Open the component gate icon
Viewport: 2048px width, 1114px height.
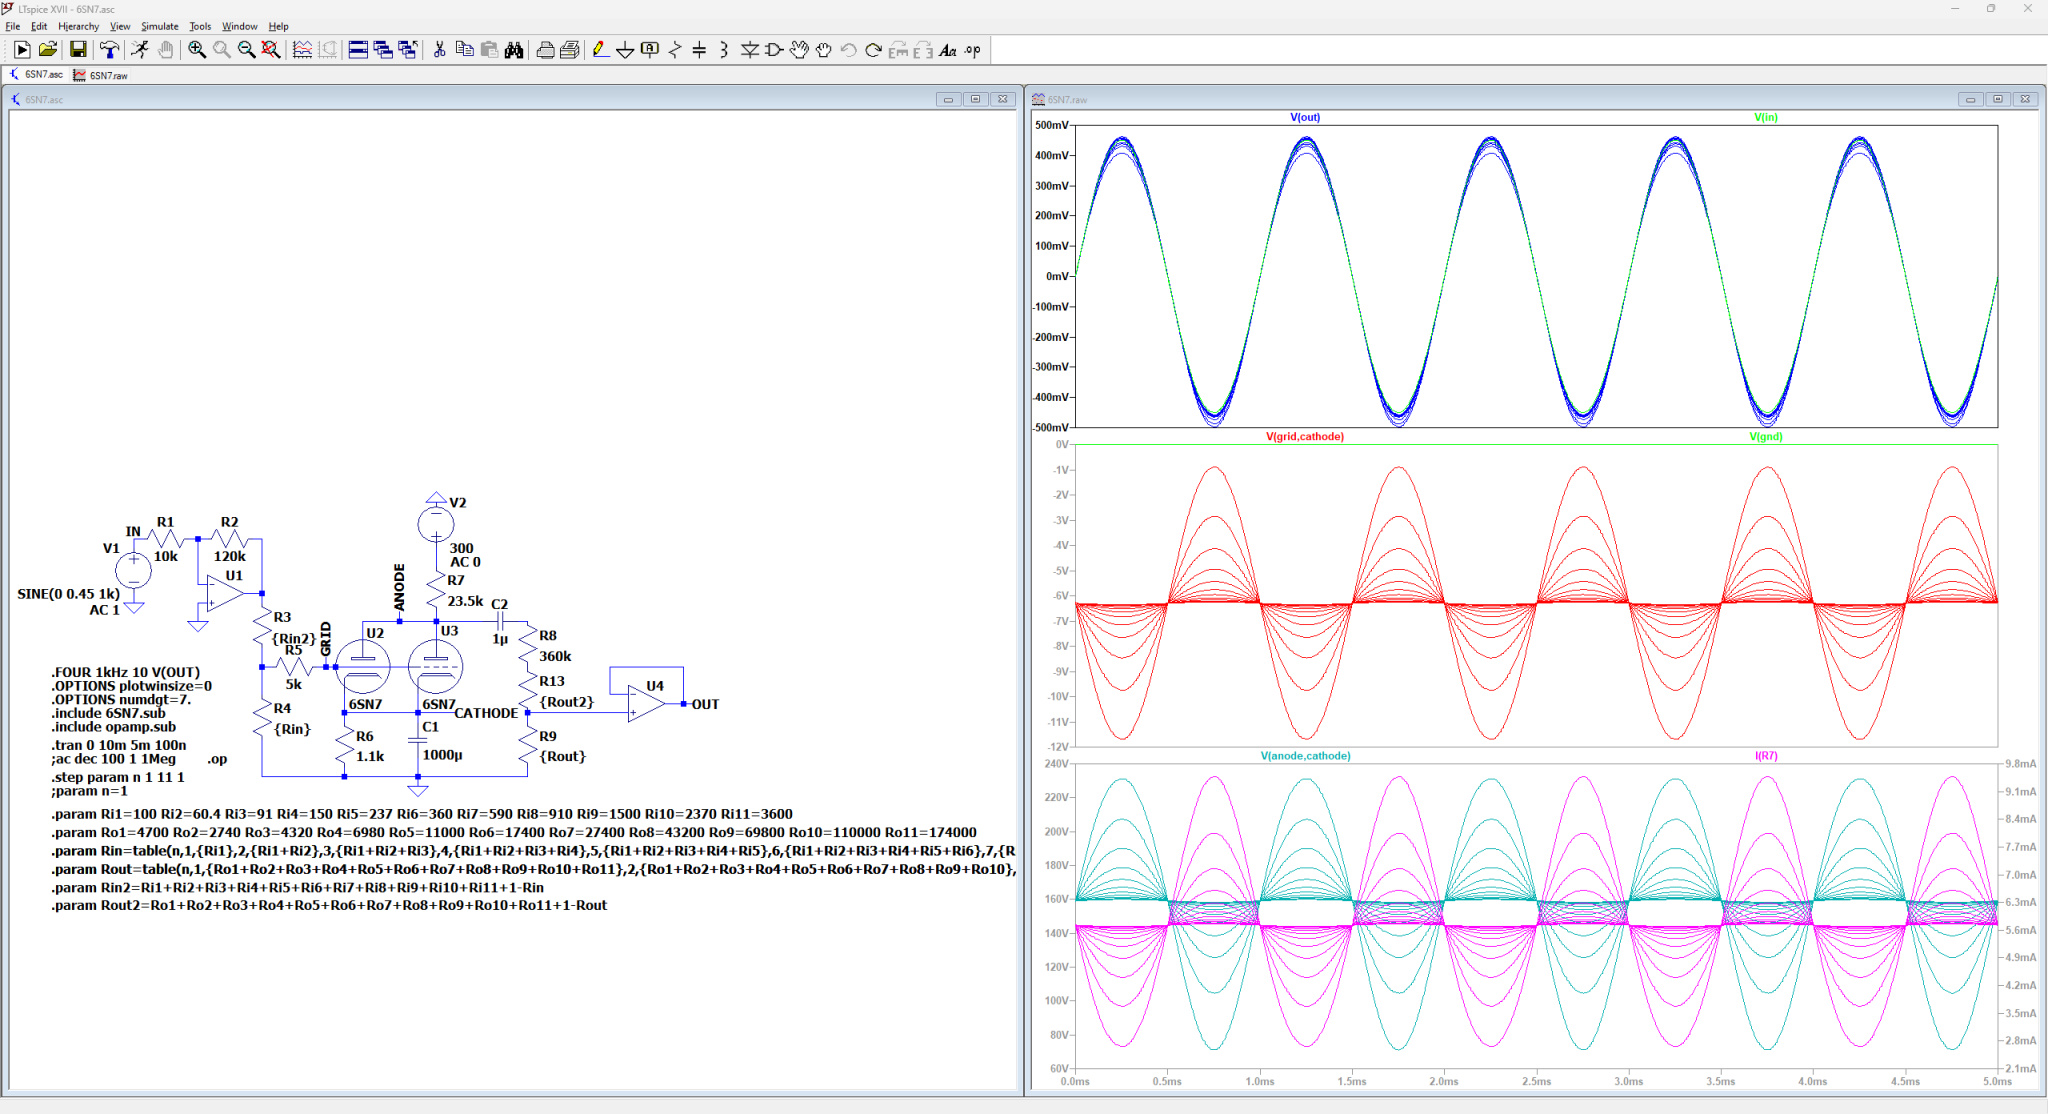774,50
